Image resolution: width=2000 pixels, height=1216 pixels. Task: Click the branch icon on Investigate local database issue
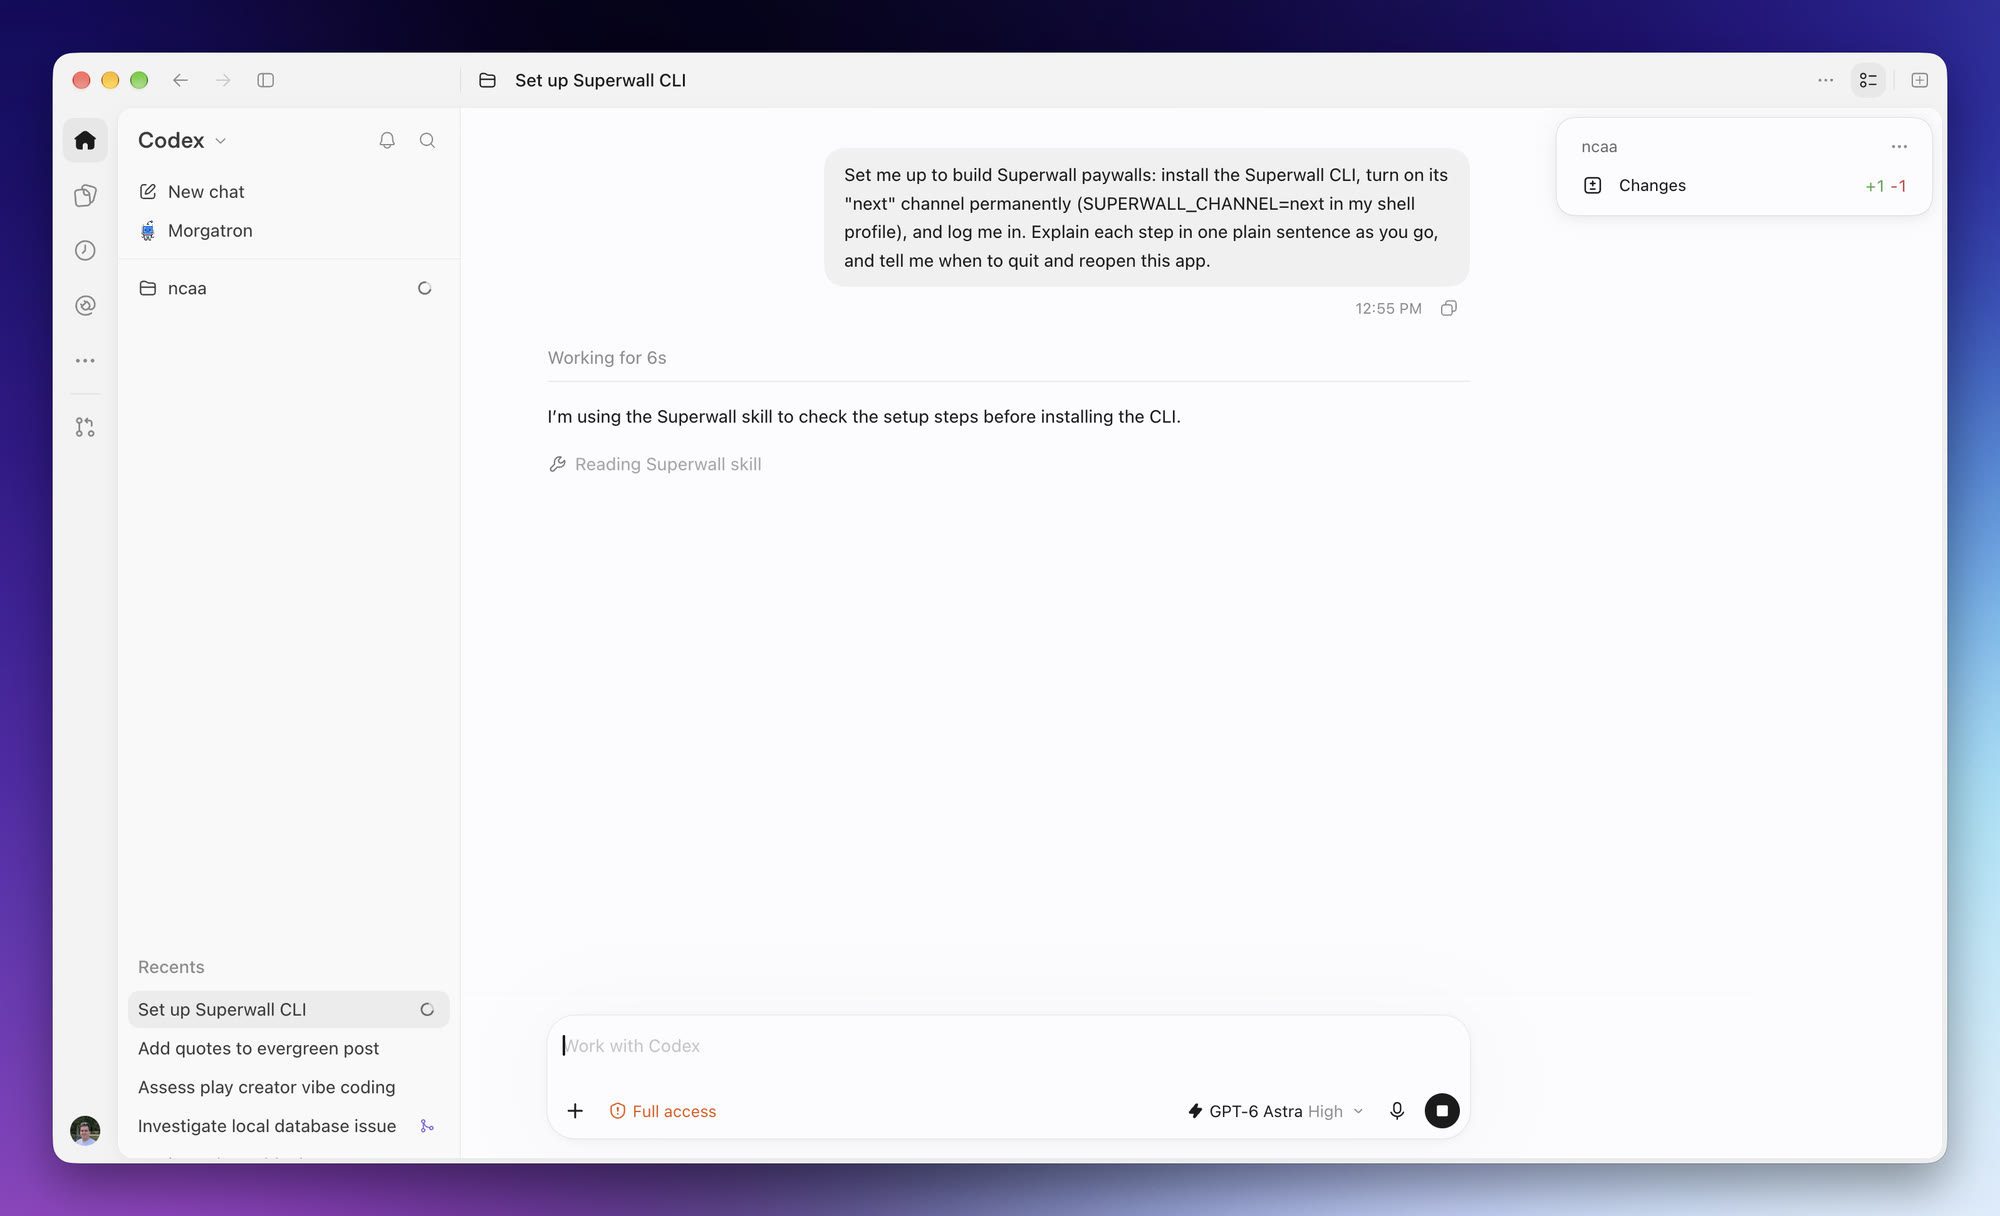point(427,1126)
